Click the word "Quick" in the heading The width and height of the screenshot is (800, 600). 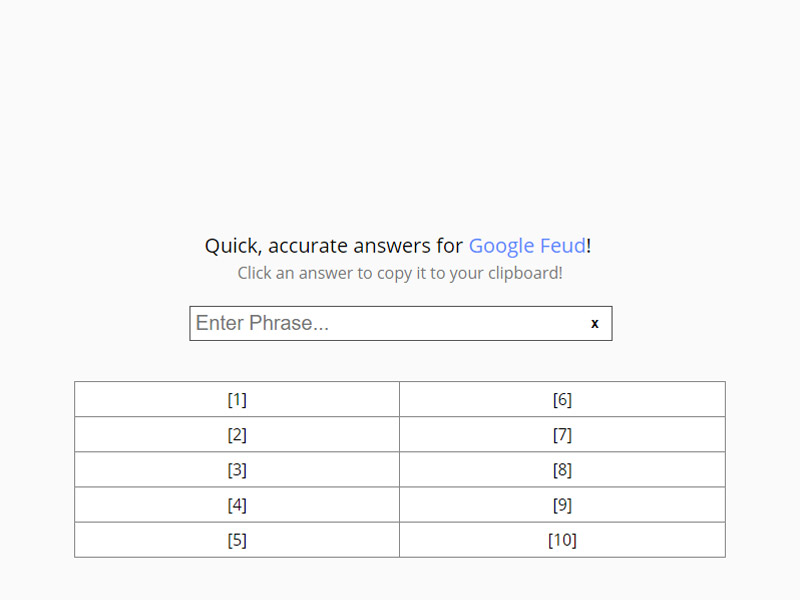point(231,246)
